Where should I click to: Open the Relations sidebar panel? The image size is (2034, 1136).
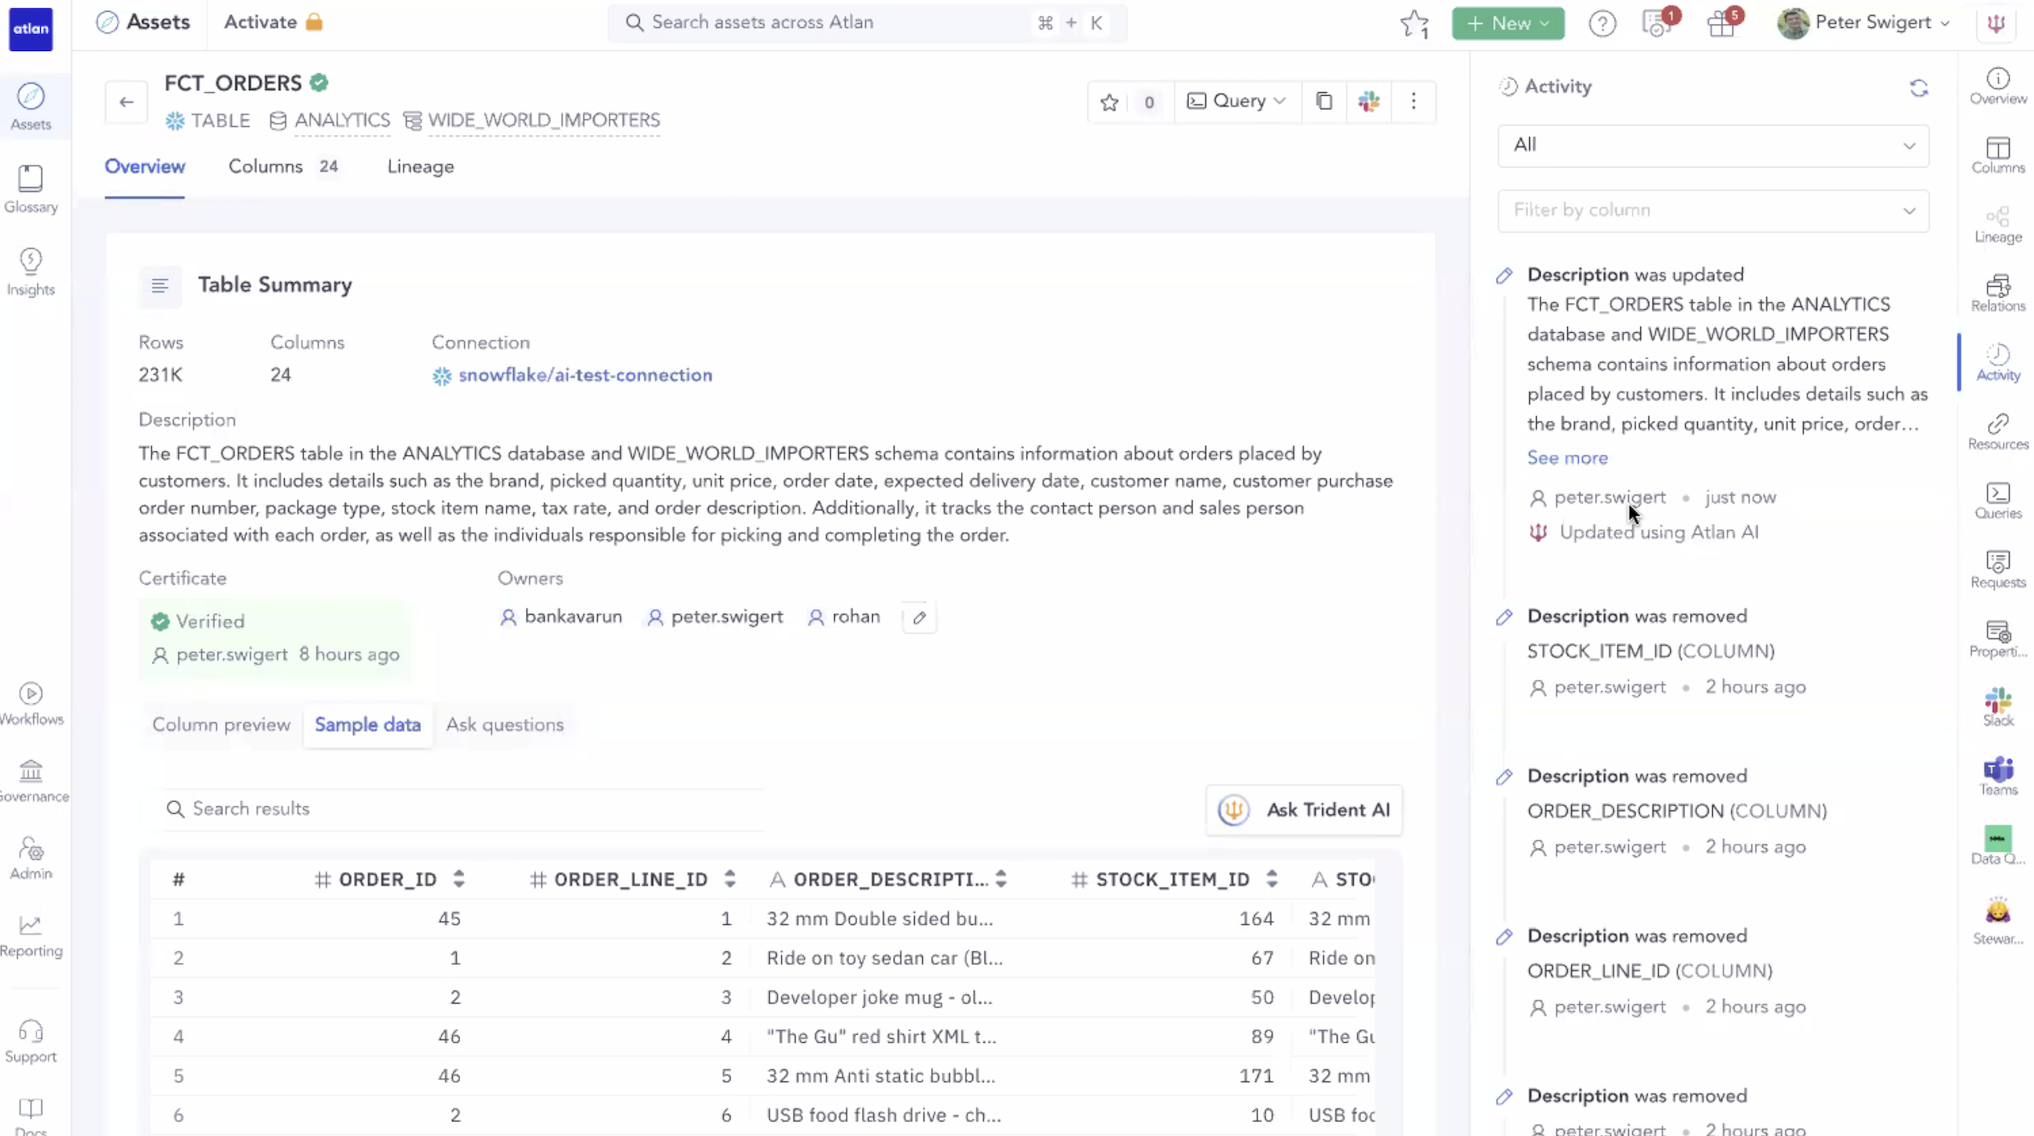point(1997,293)
